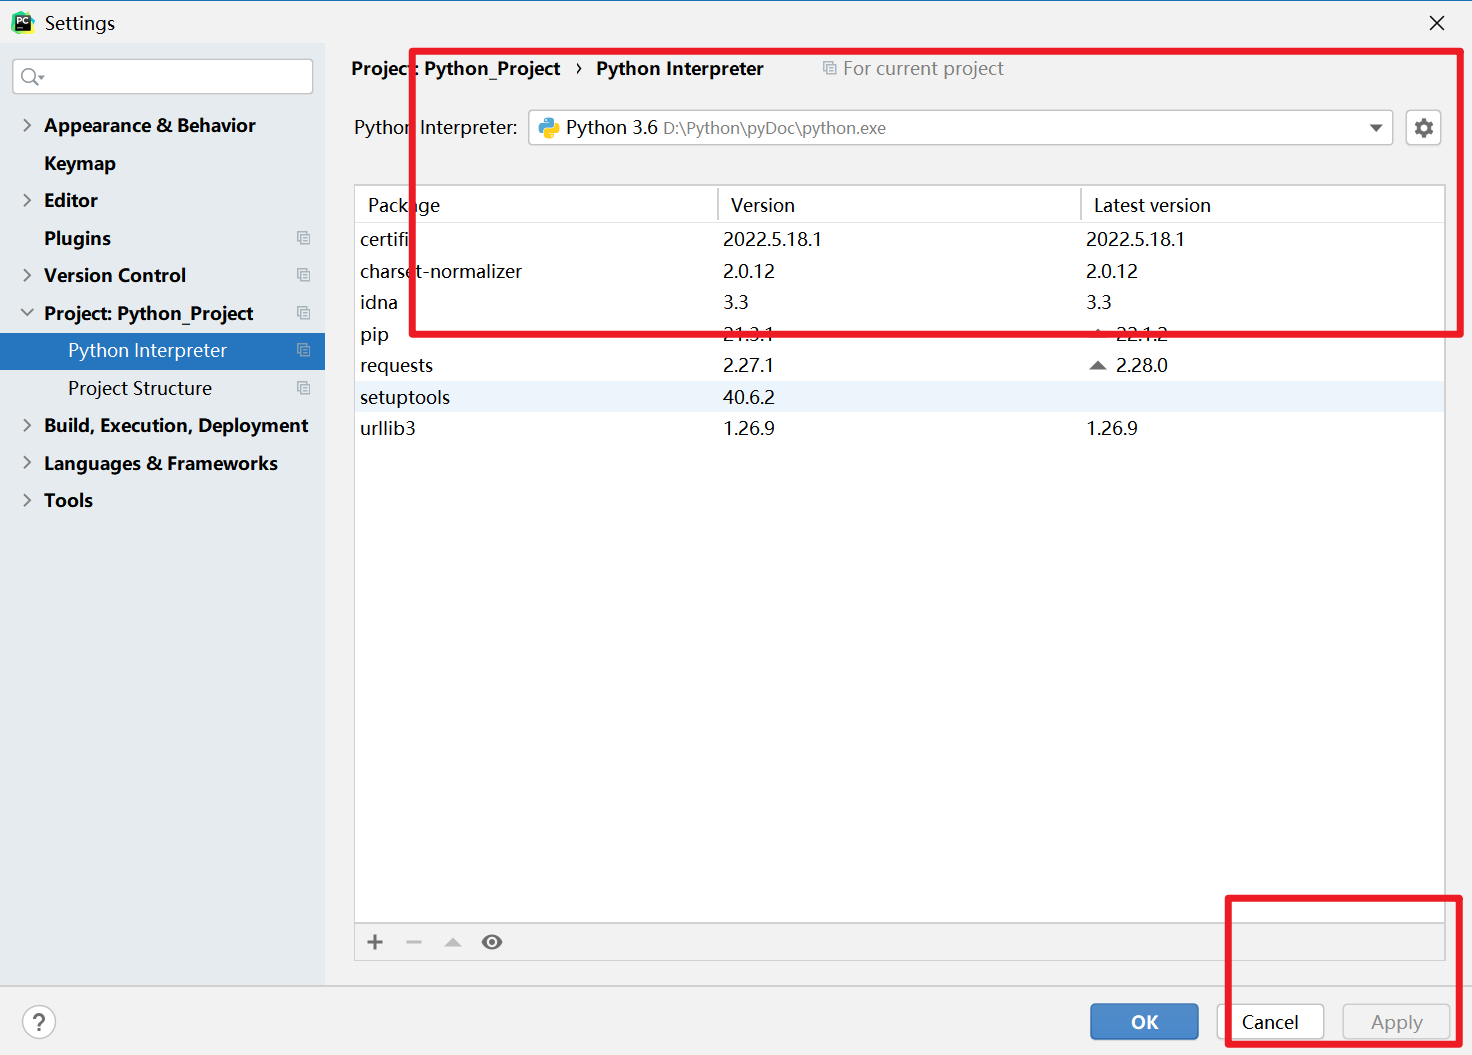Open help with the question mark button
Screen dimensions: 1472x1055
coord(39,1022)
